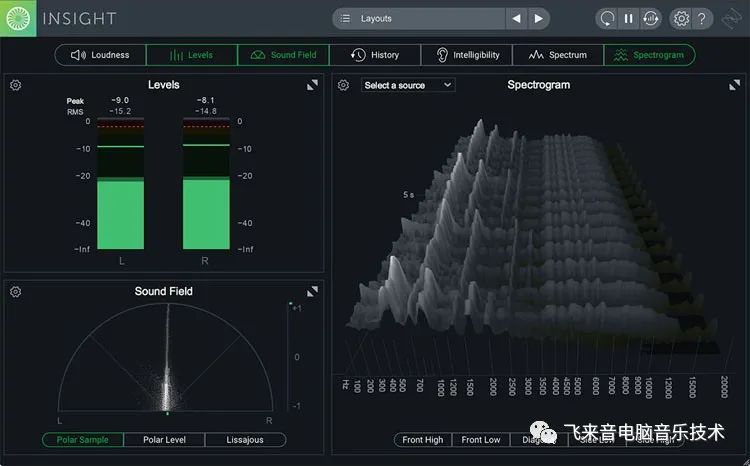
Task: Click the Sound Field panel title
Action: tap(164, 291)
